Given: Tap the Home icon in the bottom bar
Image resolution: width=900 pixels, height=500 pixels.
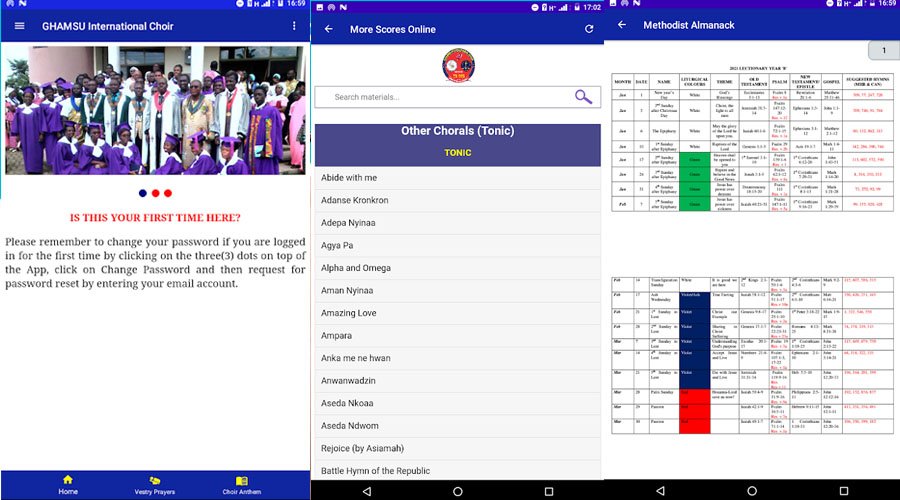Looking at the screenshot, I should tap(68, 485).
